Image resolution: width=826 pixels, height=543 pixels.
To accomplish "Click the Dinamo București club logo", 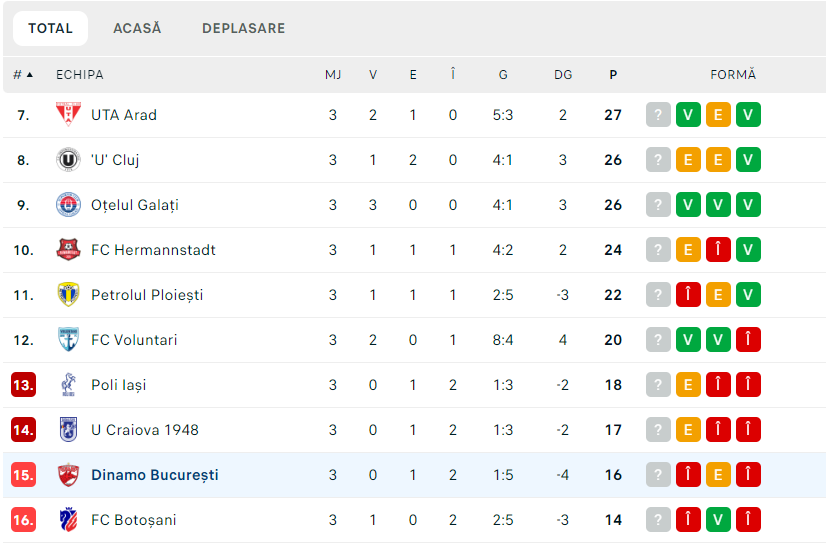I will click(x=67, y=475).
